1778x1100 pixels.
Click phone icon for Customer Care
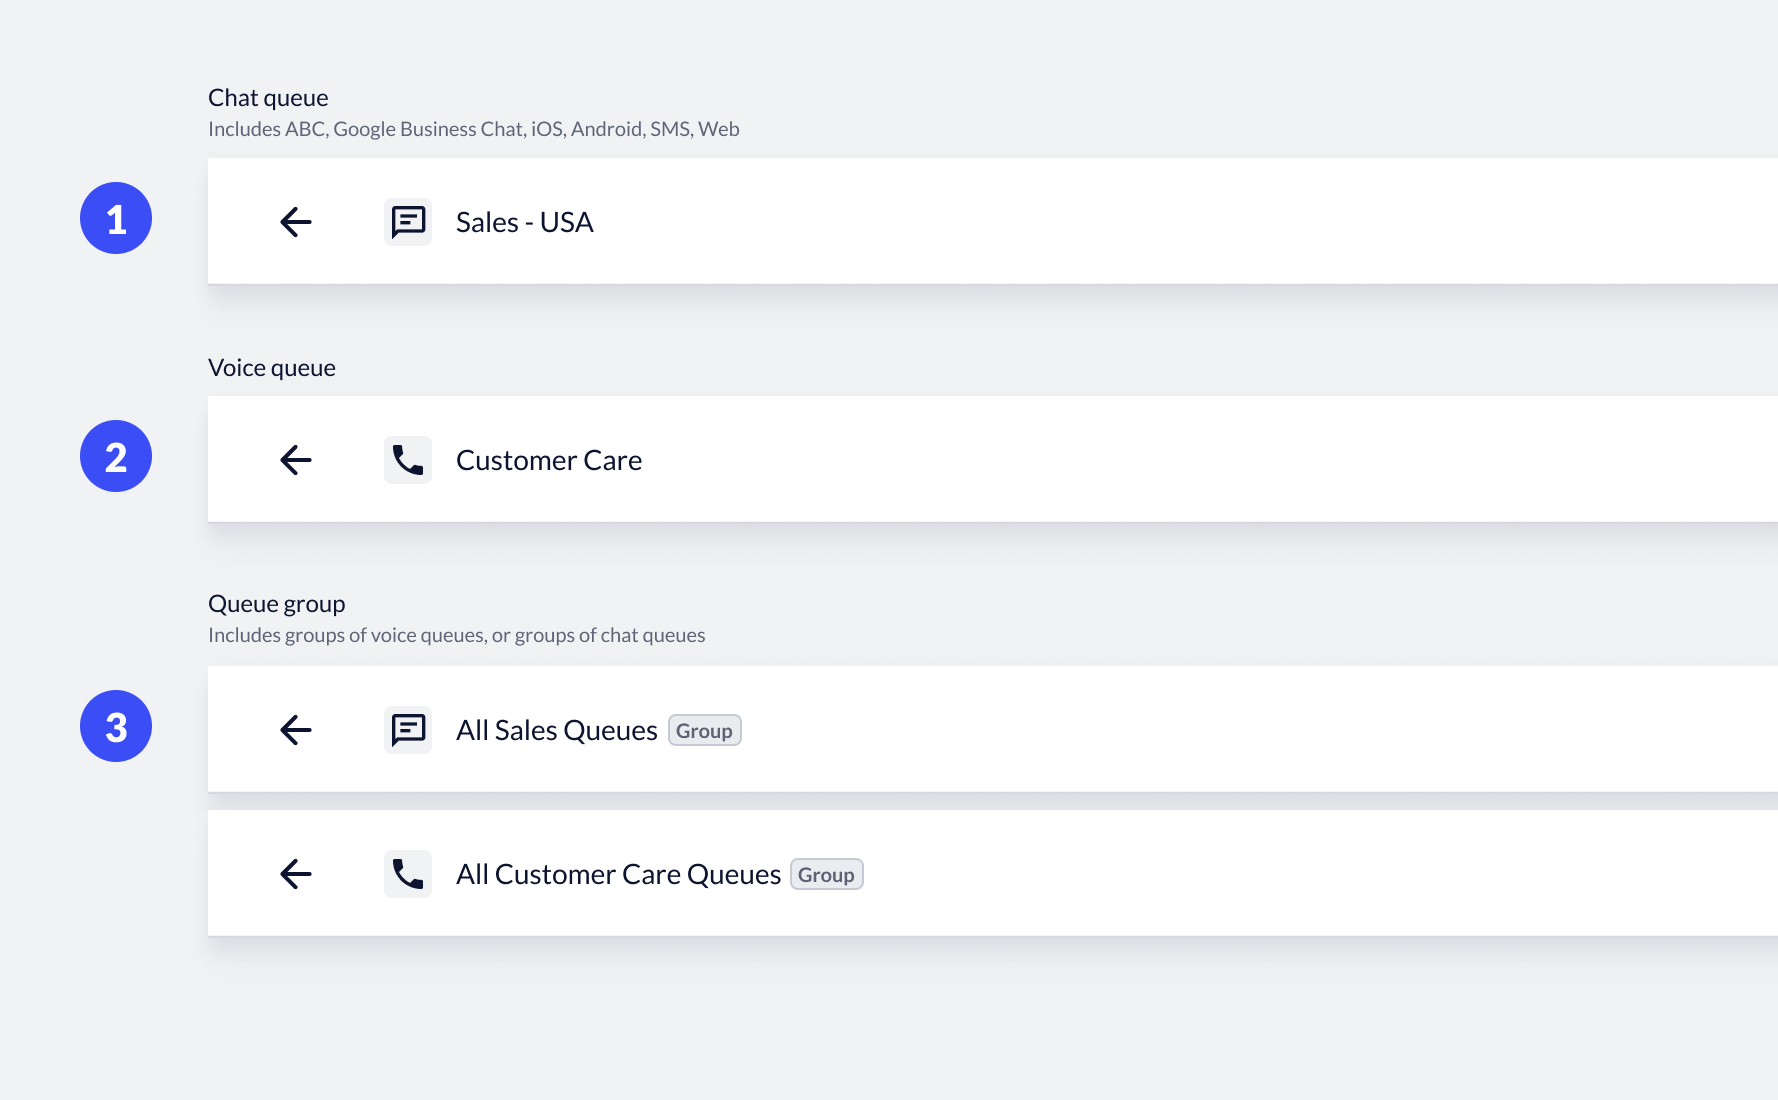(408, 460)
